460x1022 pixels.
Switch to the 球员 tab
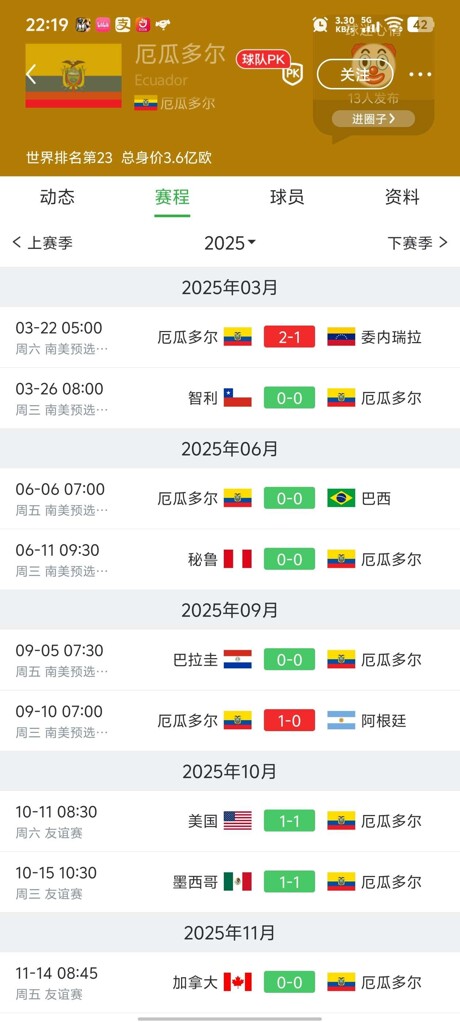(x=287, y=197)
